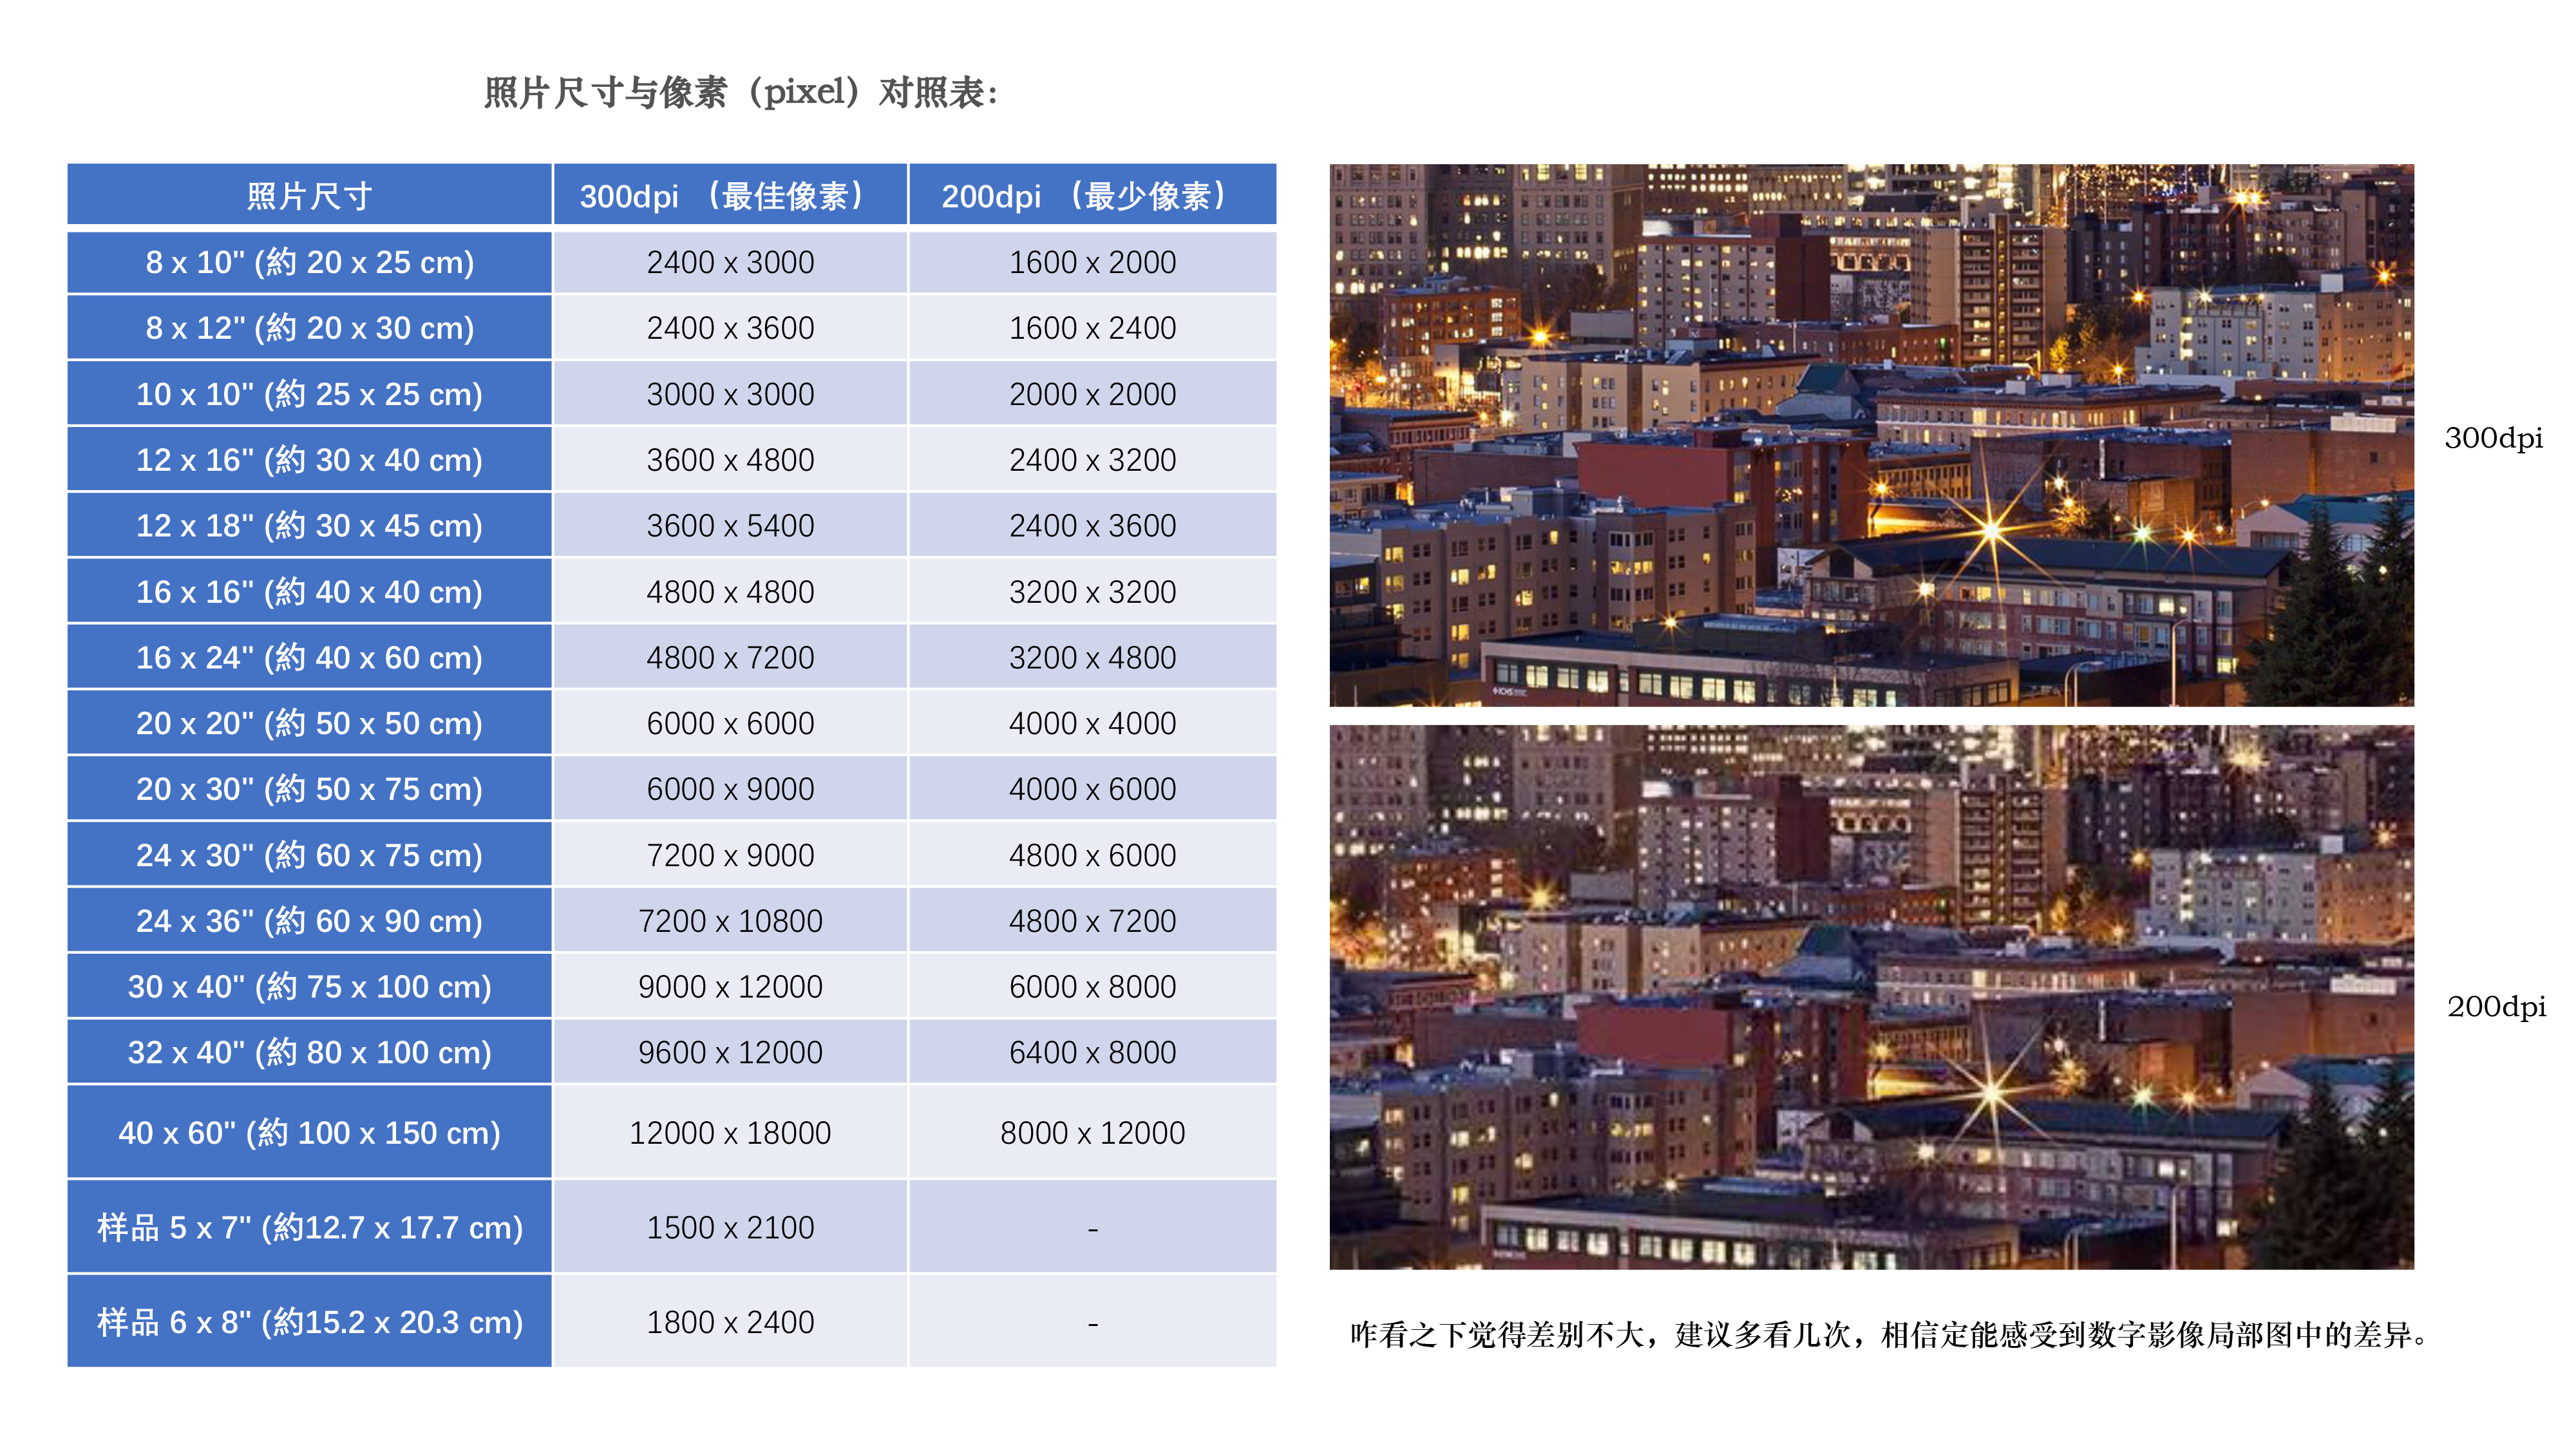
Task: Select the cell '4000 x 6000'
Action: click(x=1092, y=789)
